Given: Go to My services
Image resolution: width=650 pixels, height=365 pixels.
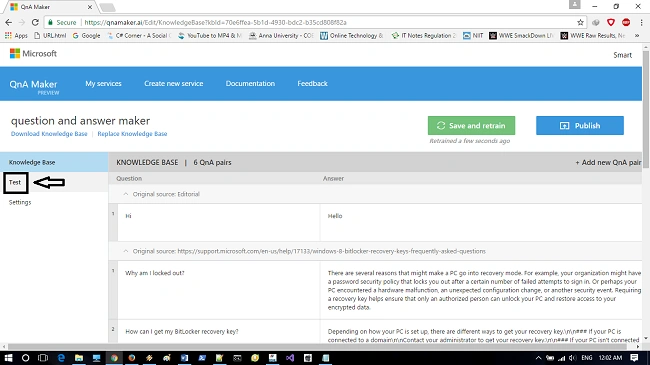Looking at the screenshot, I should pyautogui.click(x=103, y=84).
